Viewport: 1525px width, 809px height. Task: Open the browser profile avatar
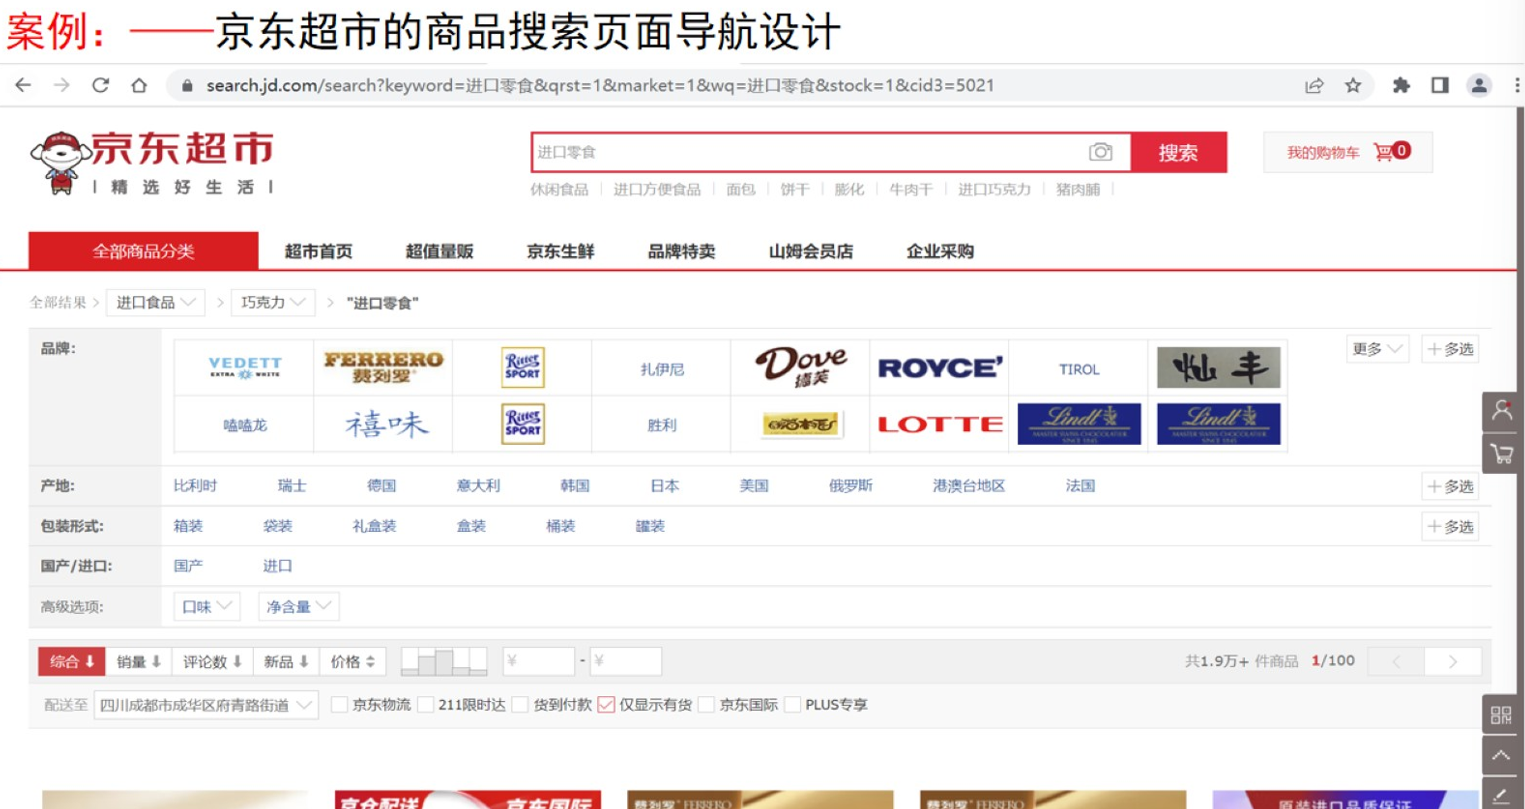click(x=1479, y=86)
